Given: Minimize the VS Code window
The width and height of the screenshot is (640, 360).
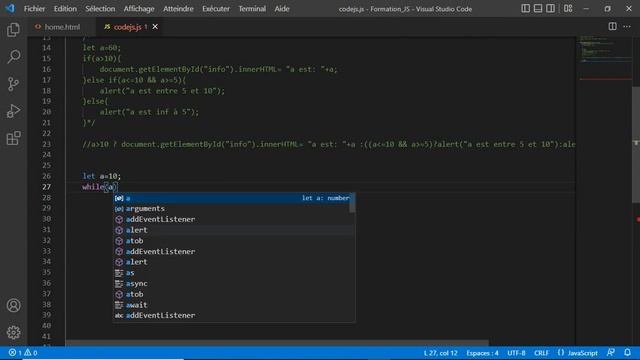Looking at the screenshot, I should (586, 9).
